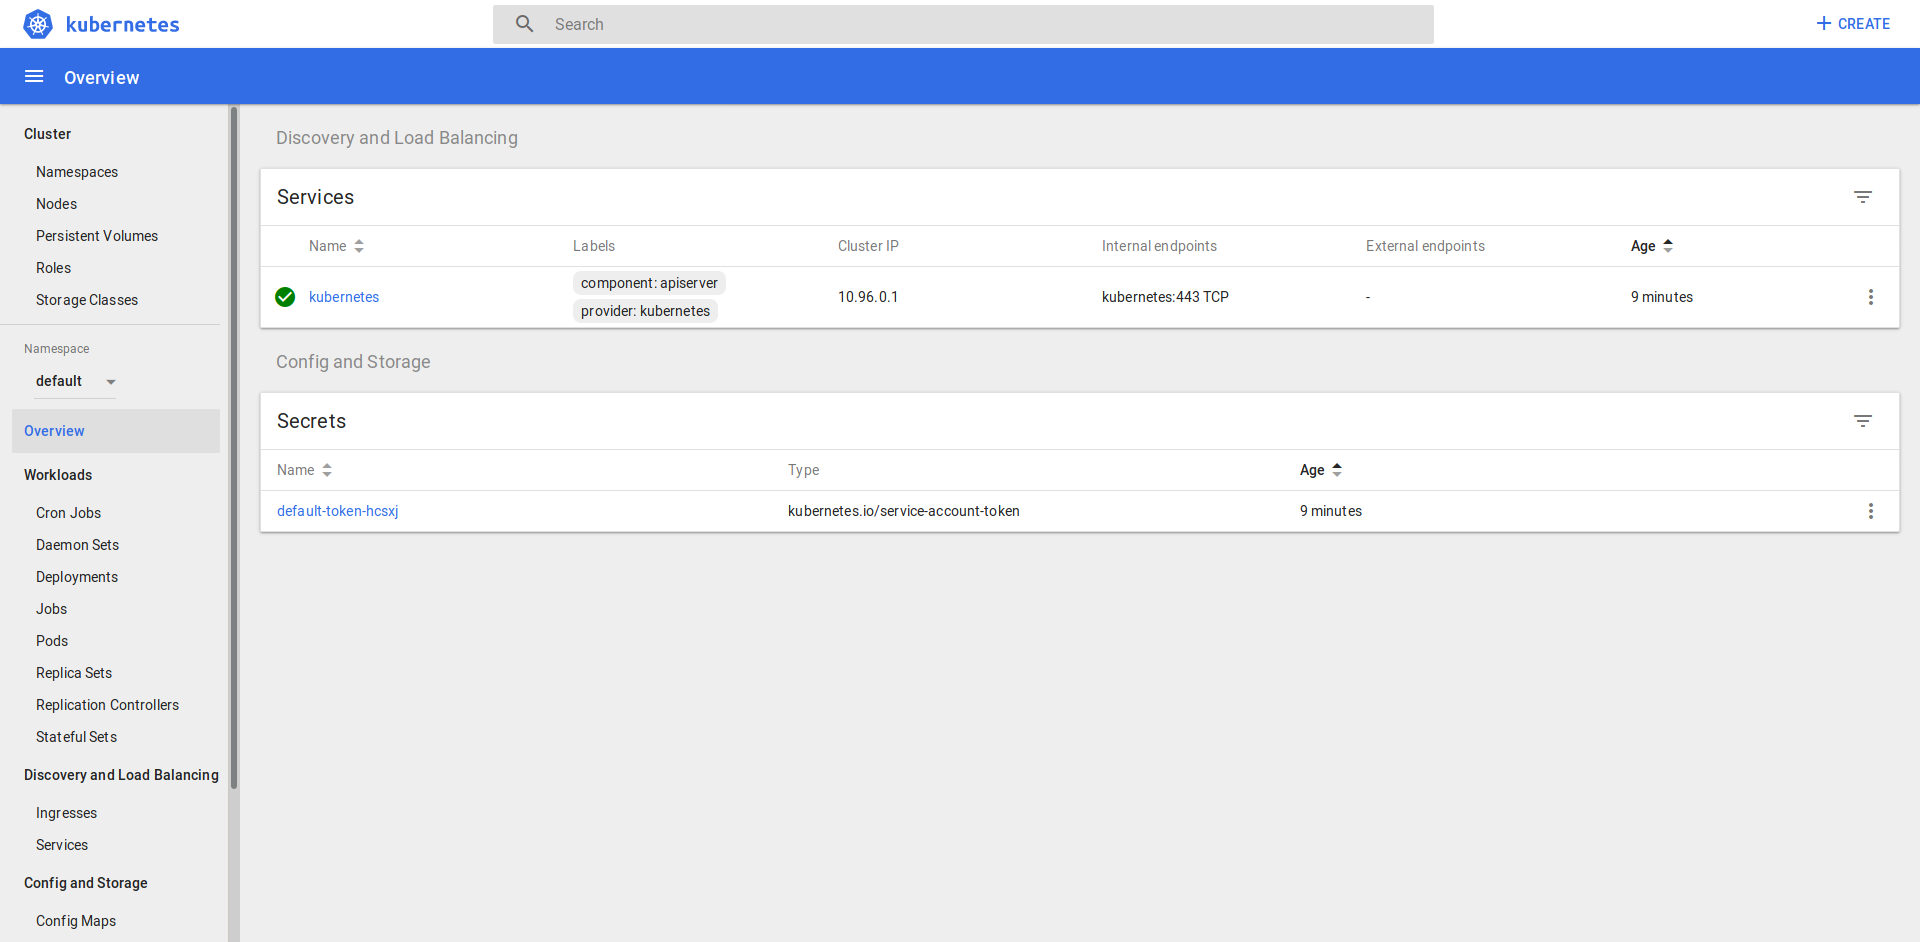This screenshot has height=942, width=1920.
Task: Open Replica Sets in sidebar
Action: [74, 673]
